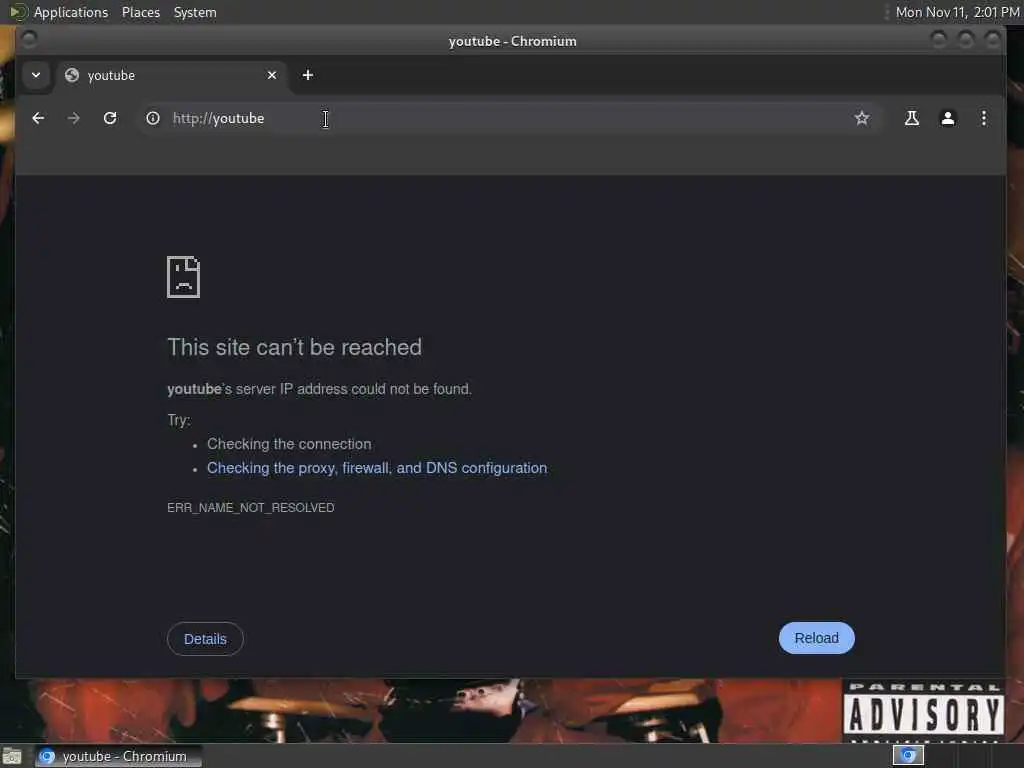Expand the tab search dropdown
The height and width of the screenshot is (768, 1024).
point(36,75)
